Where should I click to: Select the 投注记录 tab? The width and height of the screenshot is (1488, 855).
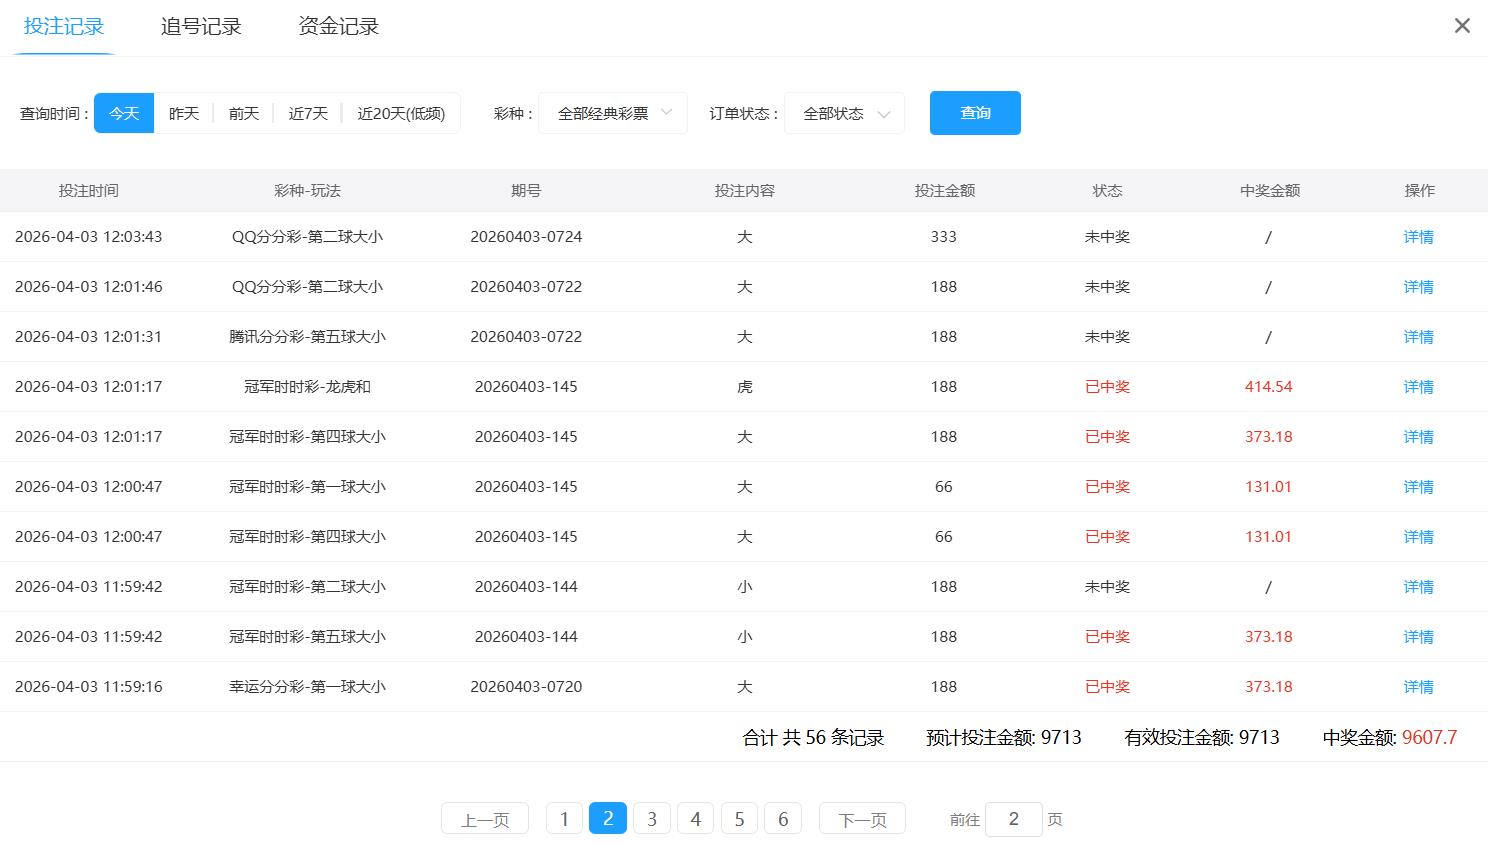pos(63,26)
